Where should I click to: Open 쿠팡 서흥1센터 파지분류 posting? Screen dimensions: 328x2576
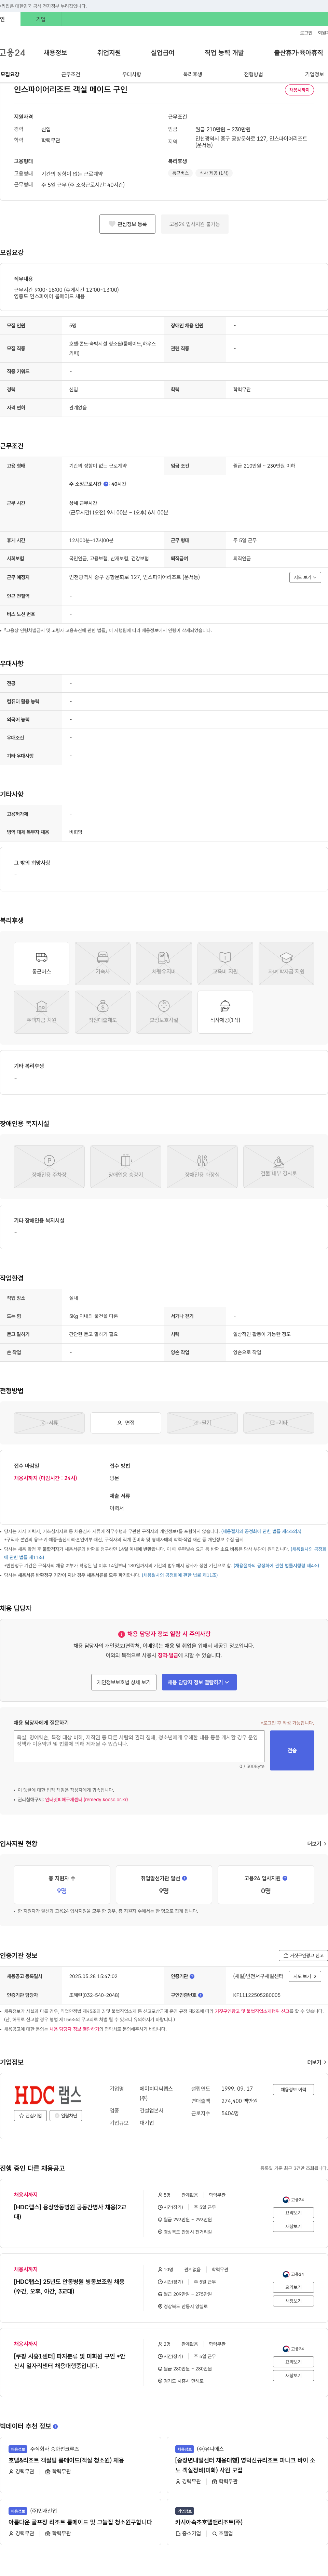pyautogui.click(x=70, y=2360)
